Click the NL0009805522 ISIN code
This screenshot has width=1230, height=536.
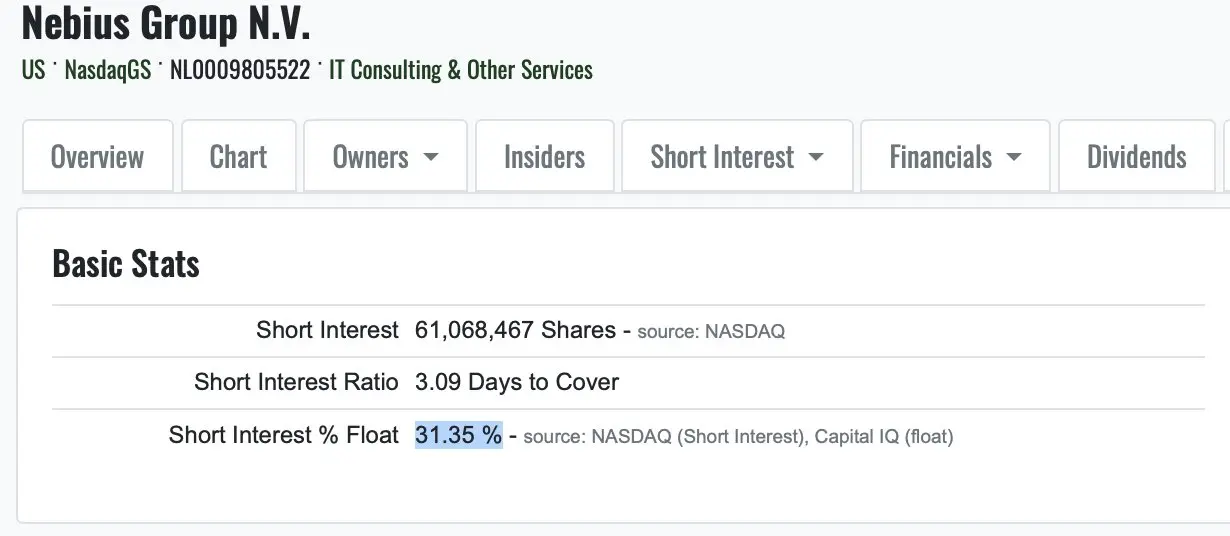240,70
